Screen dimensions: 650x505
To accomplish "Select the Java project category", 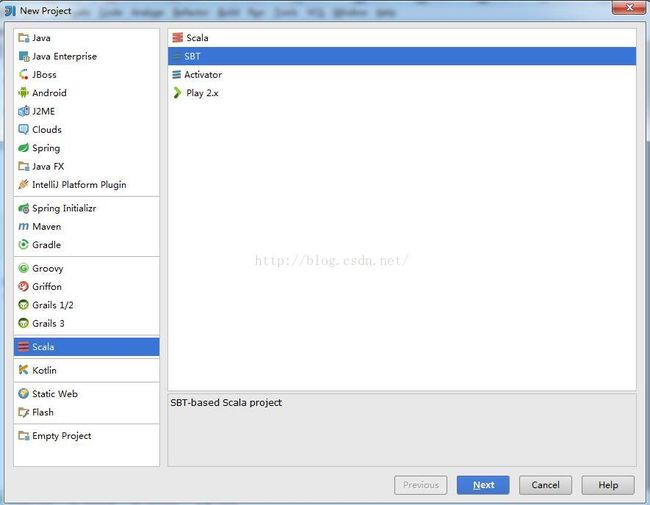I will 86,38.
